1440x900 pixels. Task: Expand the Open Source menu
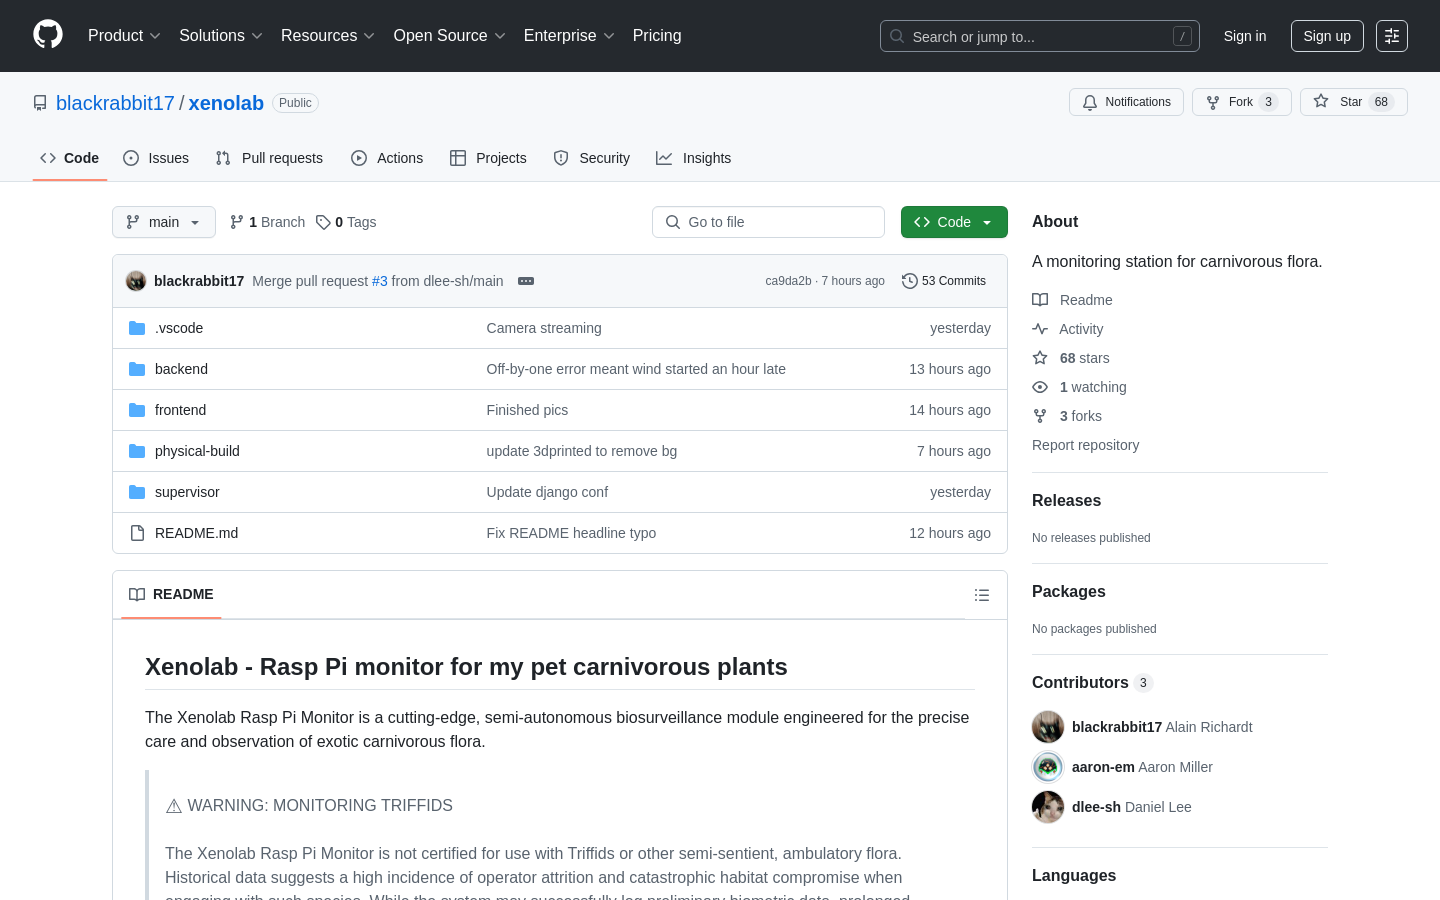(449, 35)
